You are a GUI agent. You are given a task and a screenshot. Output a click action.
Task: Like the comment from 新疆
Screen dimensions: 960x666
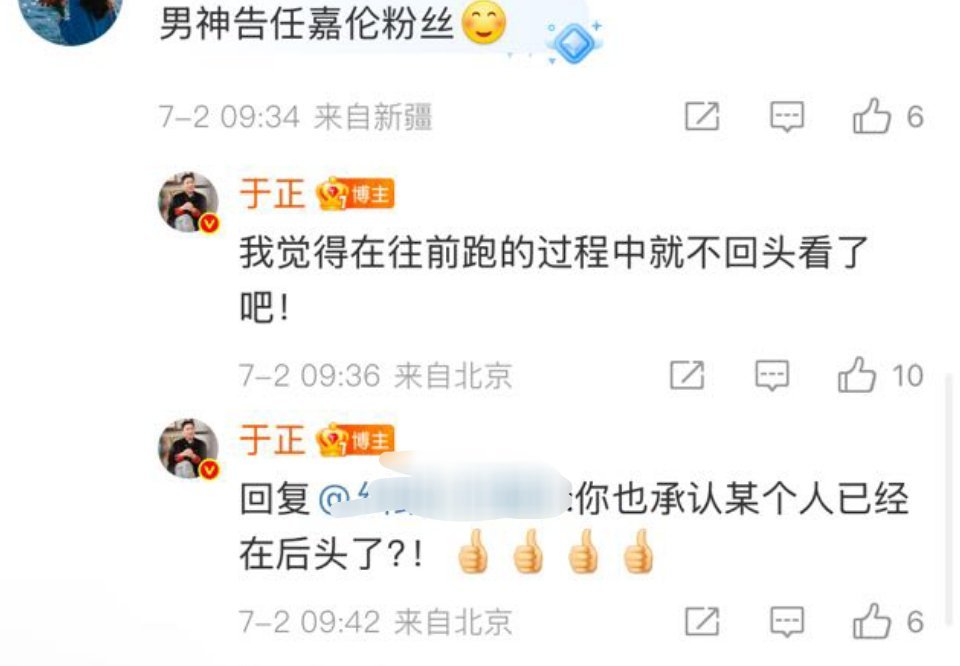871,116
